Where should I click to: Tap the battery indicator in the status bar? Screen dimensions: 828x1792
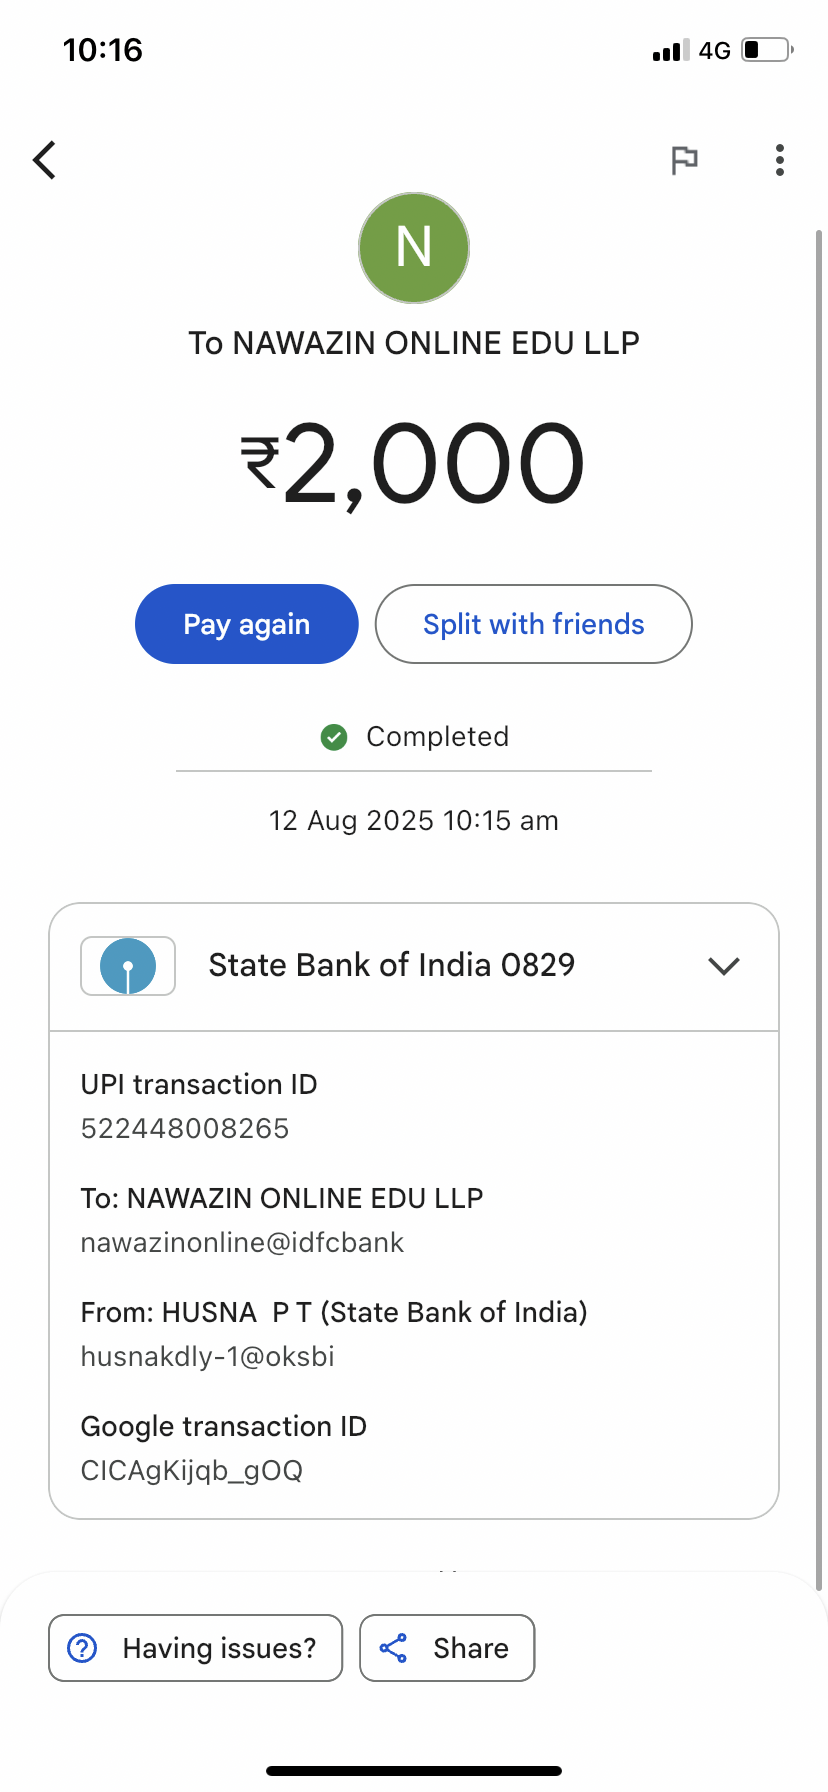[766, 50]
